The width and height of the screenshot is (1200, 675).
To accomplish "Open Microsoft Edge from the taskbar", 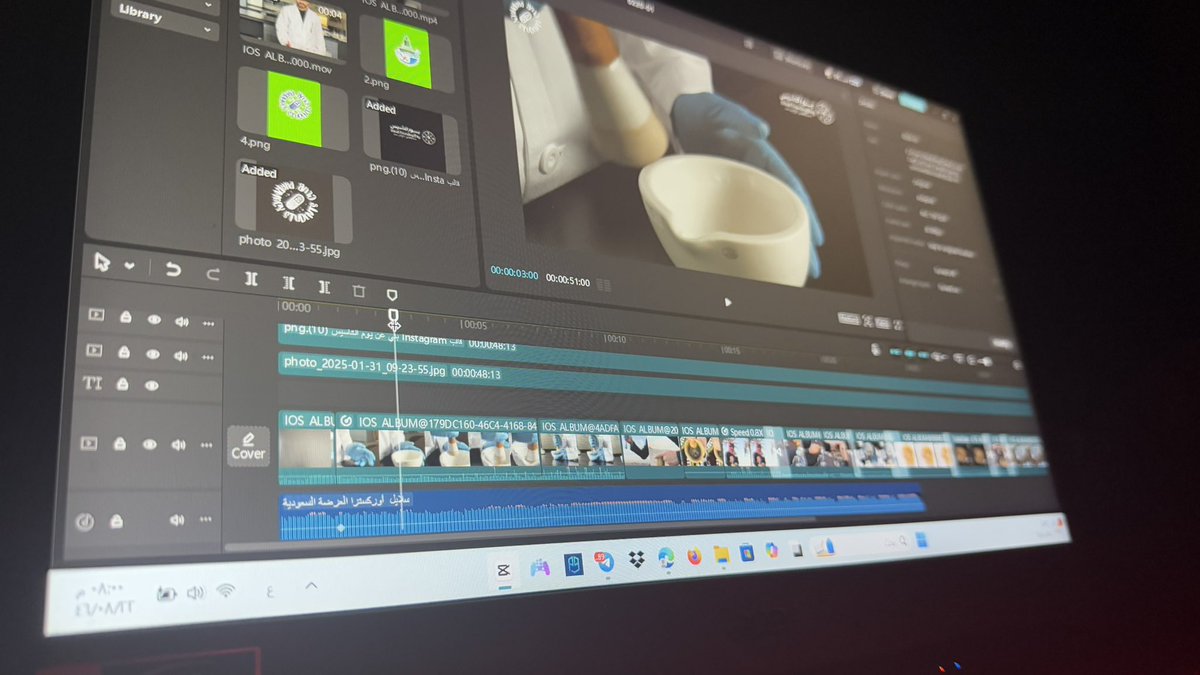I will [666, 557].
